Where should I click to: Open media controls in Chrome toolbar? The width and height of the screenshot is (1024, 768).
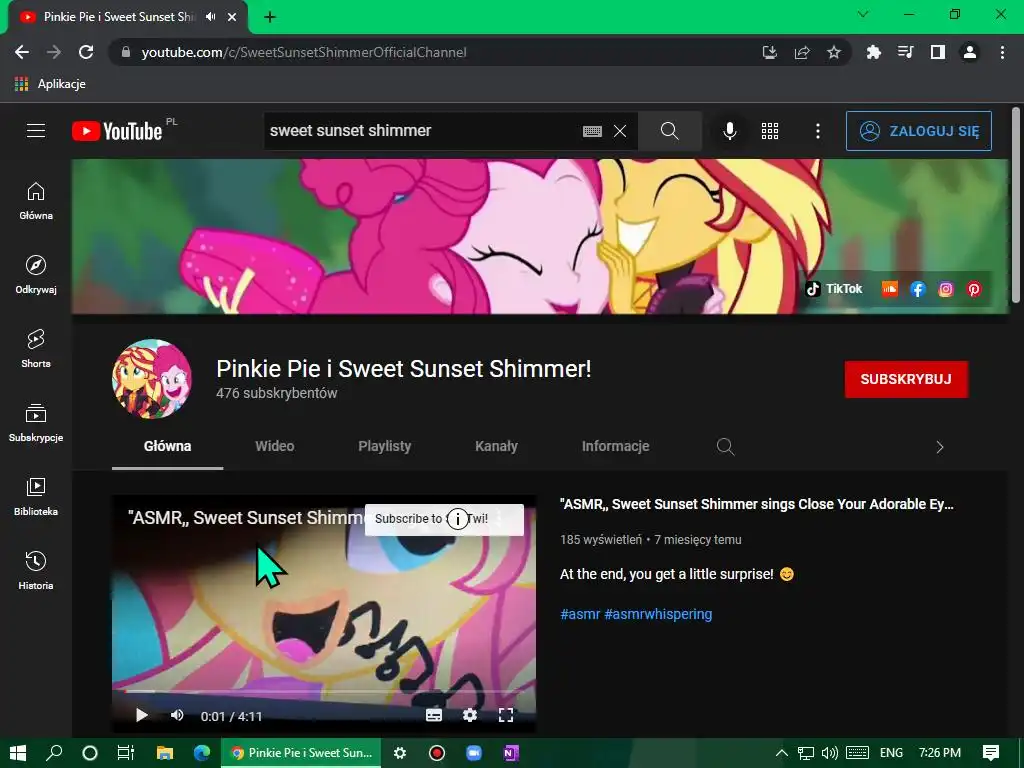(x=906, y=52)
